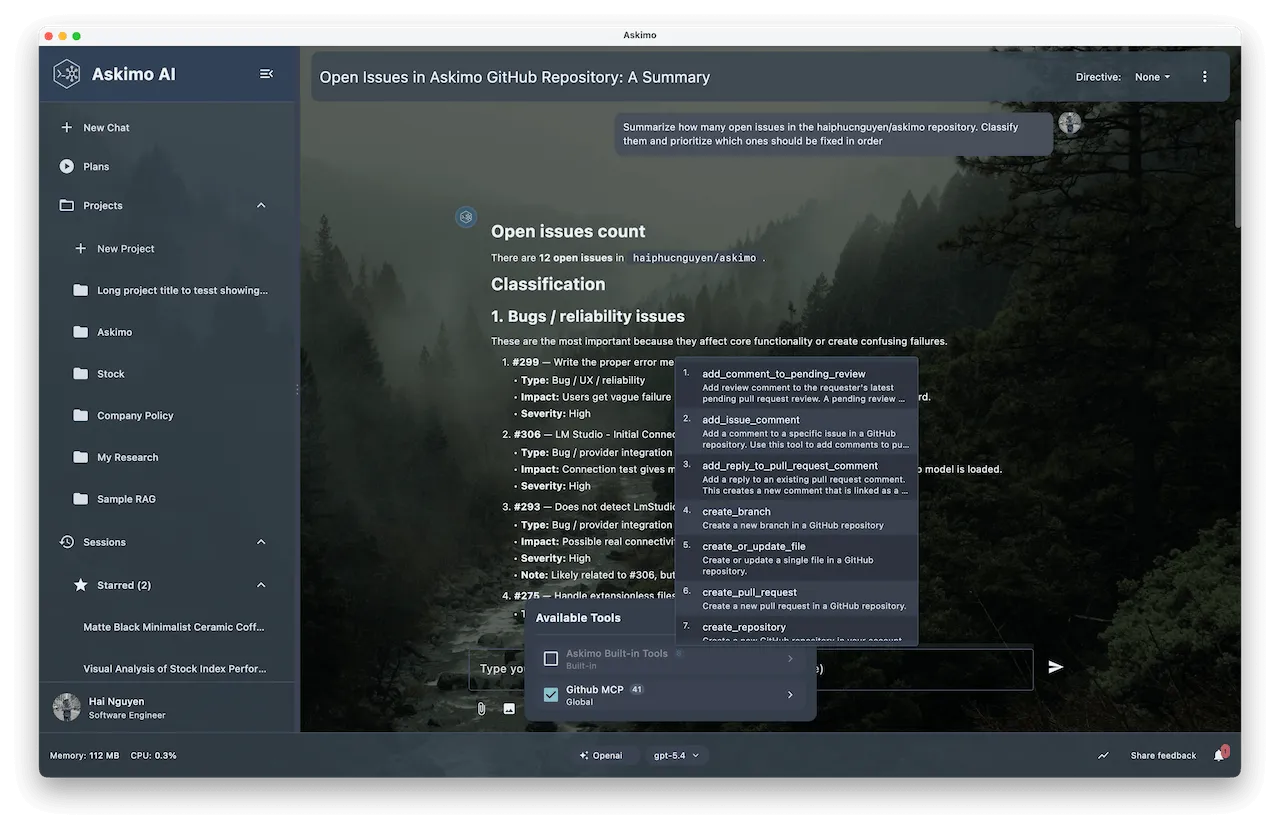The image size is (1280, 829).
Task: Click the folder icon beside Projects
Action: tap(67, 206)
